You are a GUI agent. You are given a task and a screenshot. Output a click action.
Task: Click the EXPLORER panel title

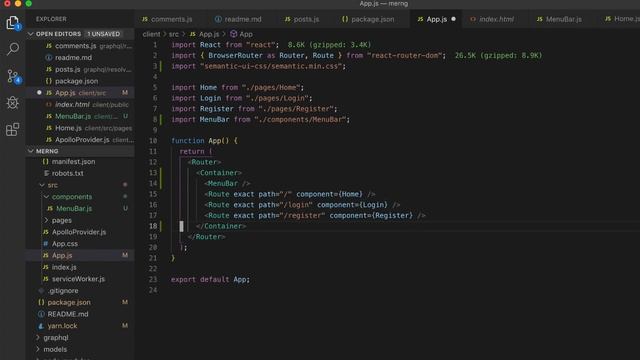pos(51,19)
